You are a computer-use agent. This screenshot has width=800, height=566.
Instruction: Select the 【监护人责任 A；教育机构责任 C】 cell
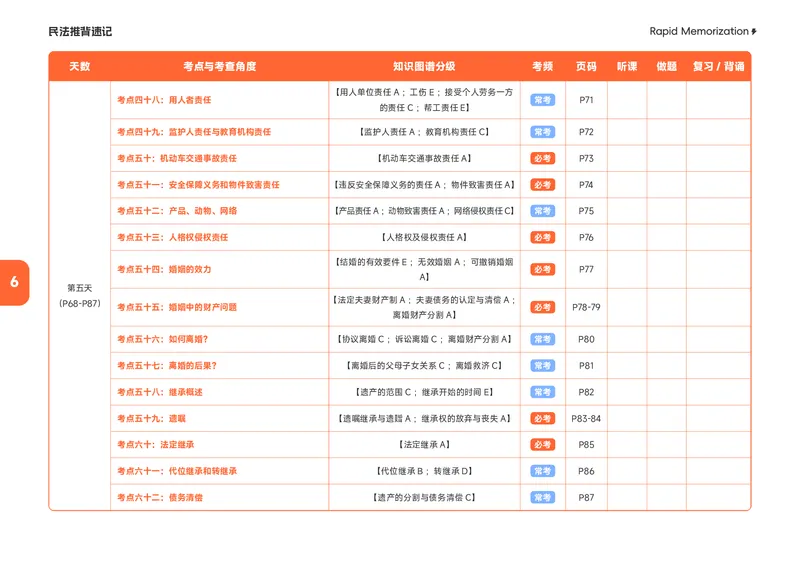tap(424, 132)
